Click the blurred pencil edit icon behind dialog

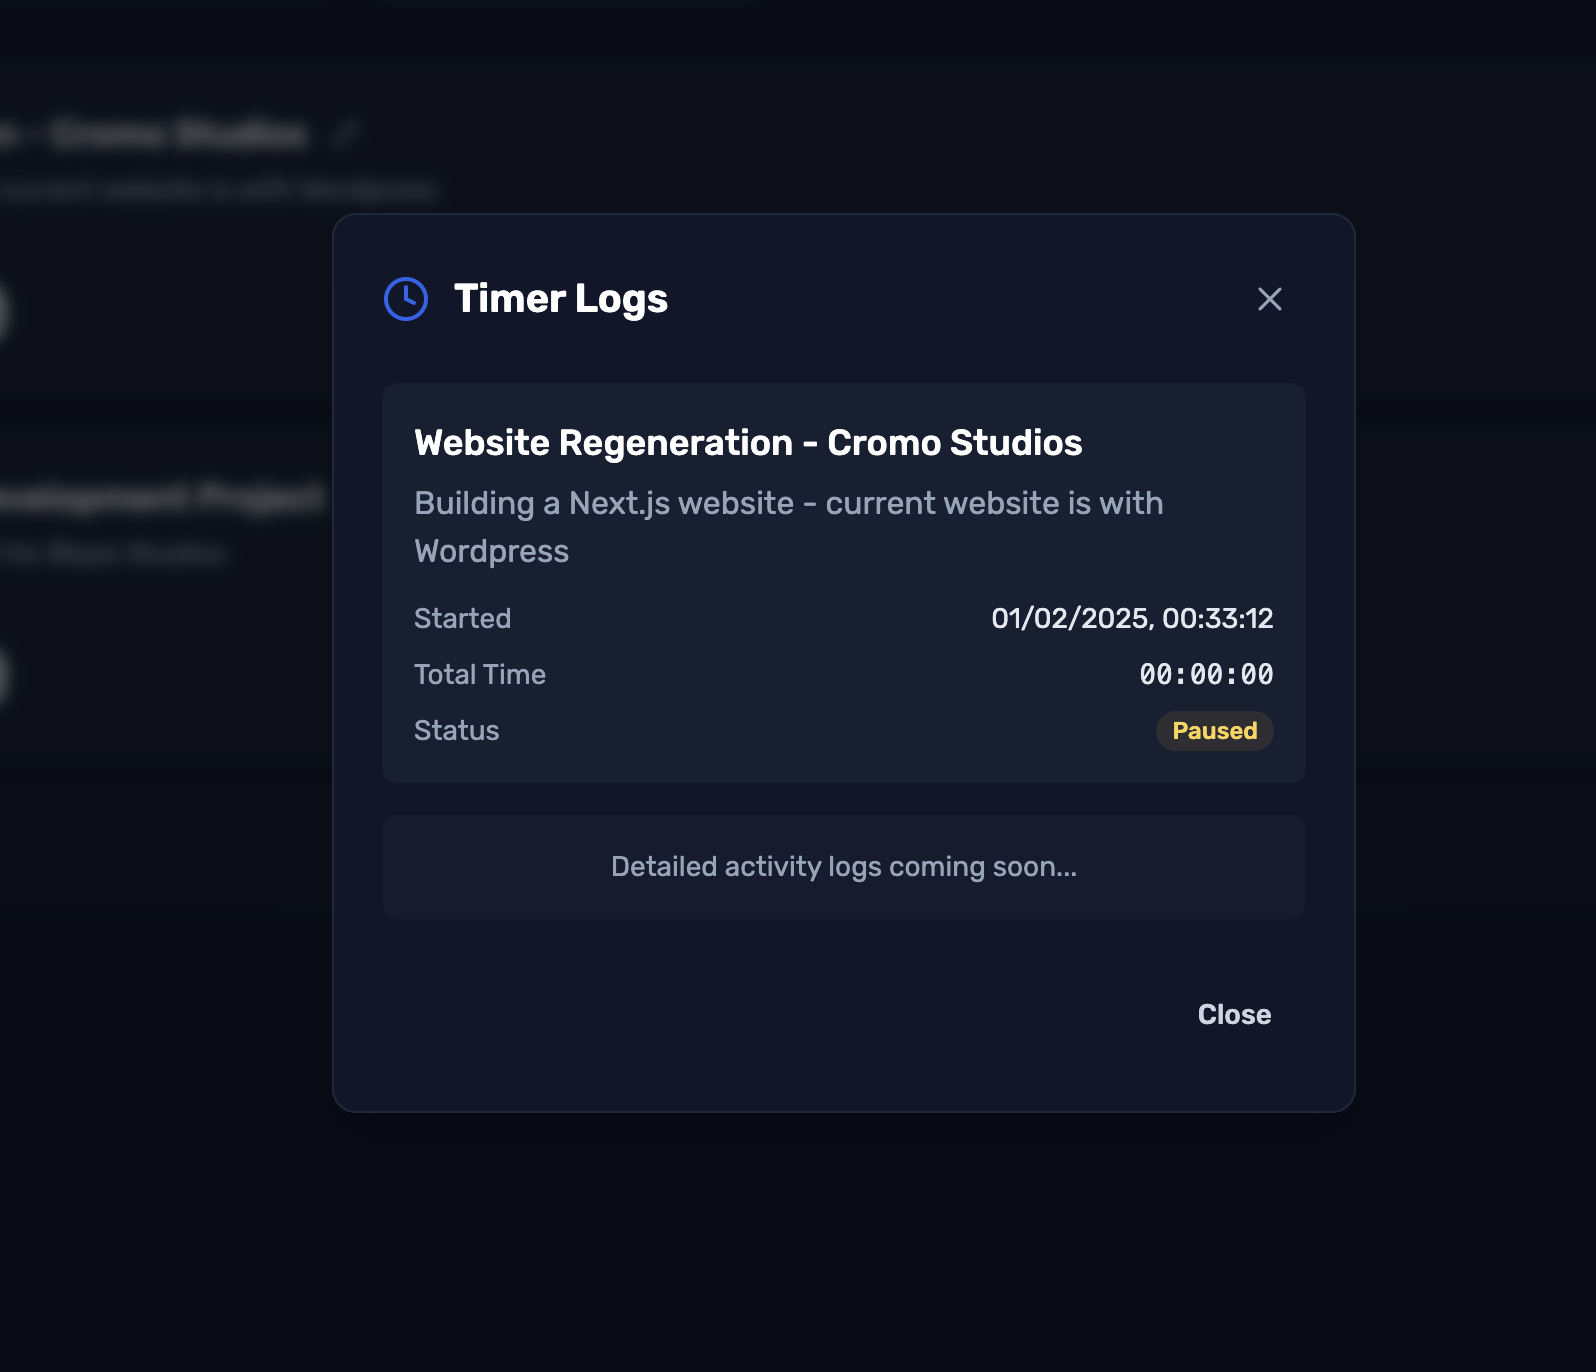tap(346, 133)
